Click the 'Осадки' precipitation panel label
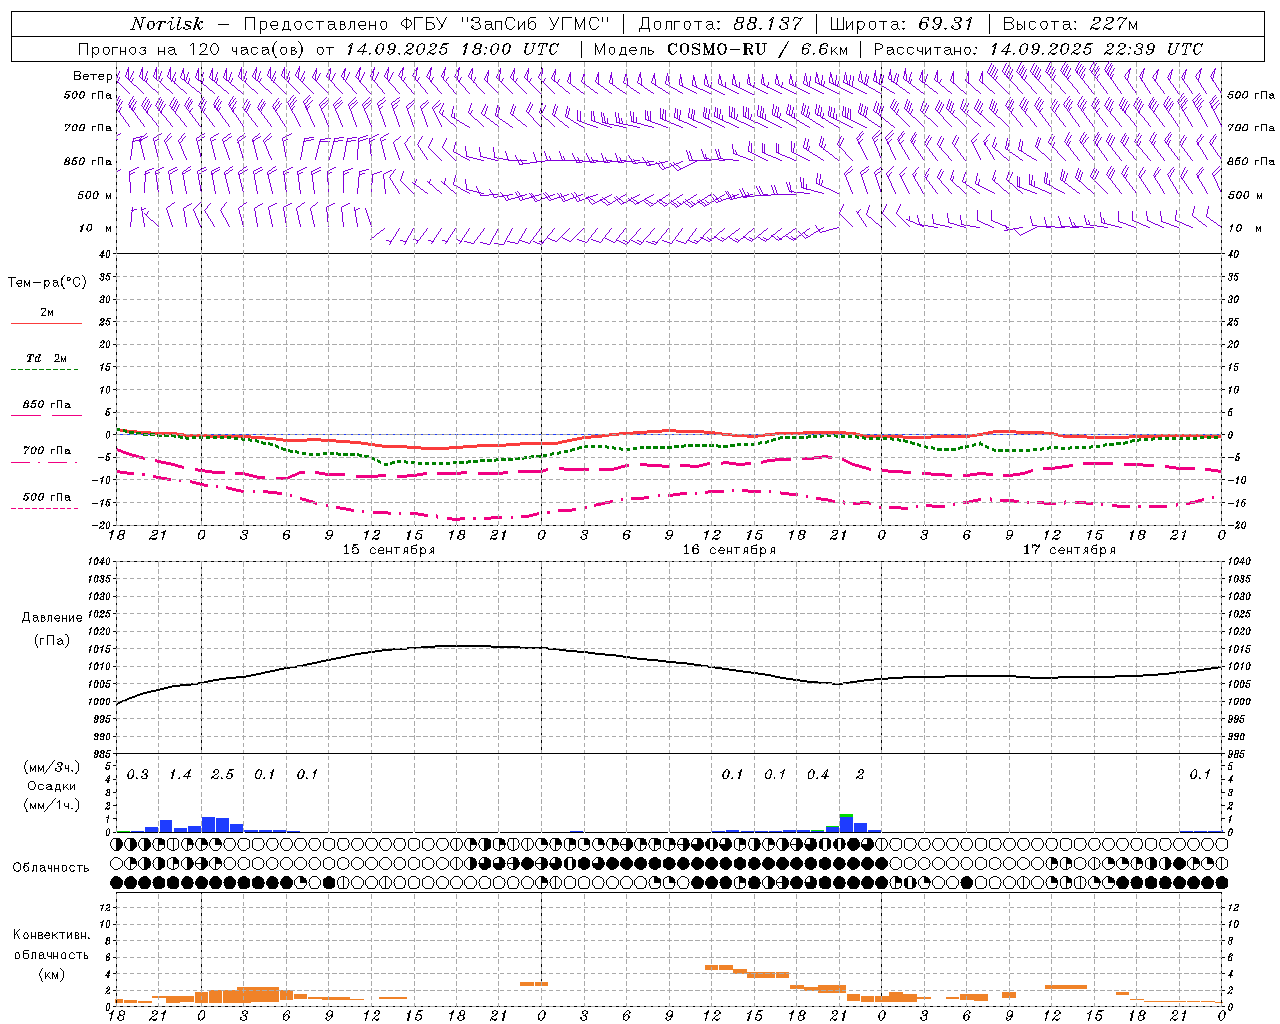 pos(51,786)
